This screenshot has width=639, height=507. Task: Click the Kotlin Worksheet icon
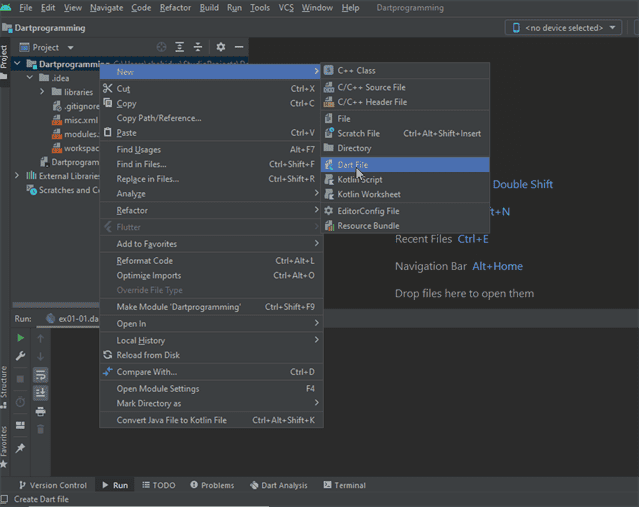(329, 194)
